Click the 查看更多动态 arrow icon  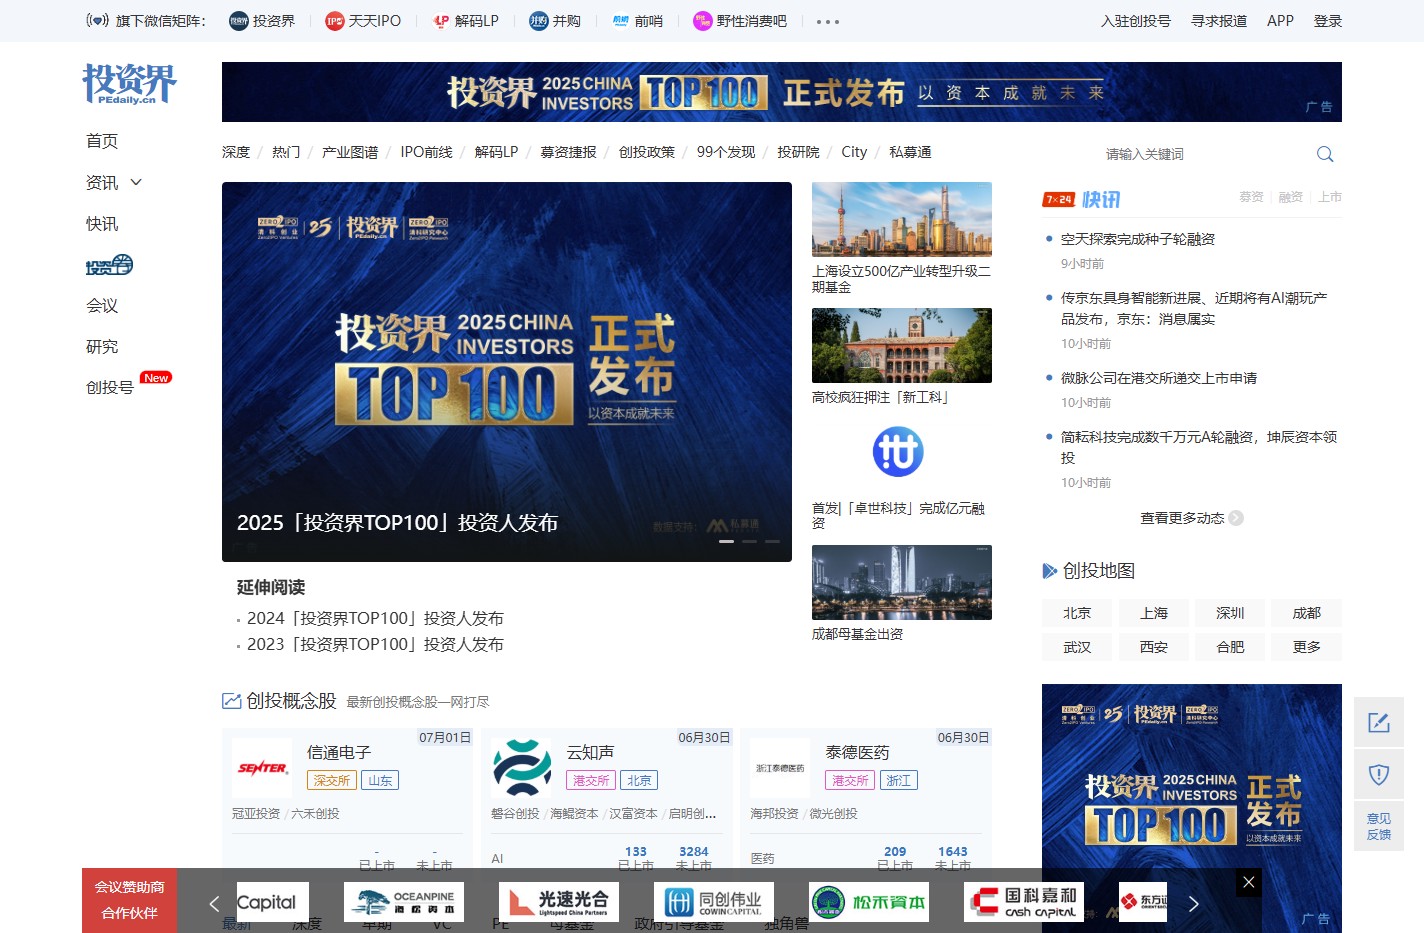[x=1236, y=518]
